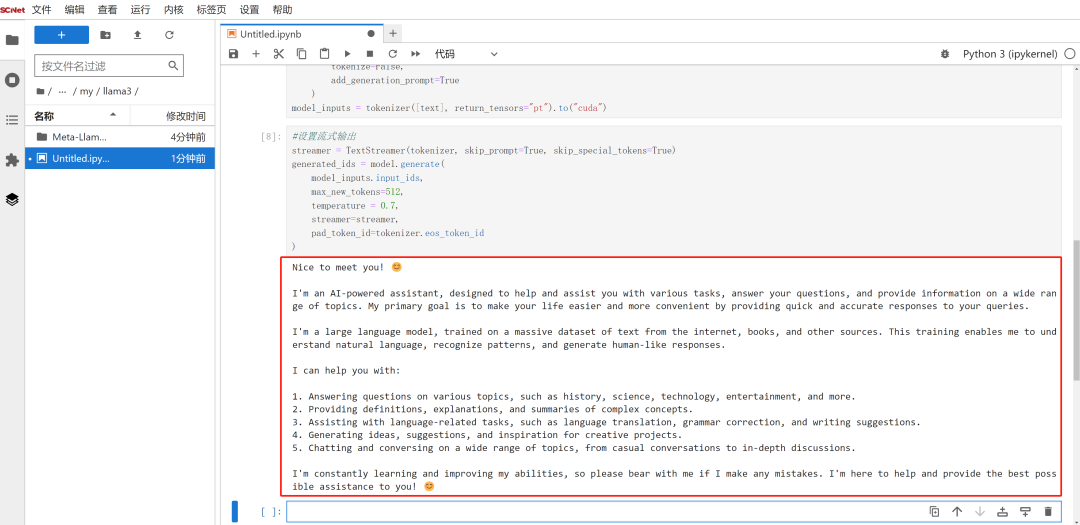This screenshot has width=1080, height=525.
Task: Interrupt the kernel with the stop icon
Action: click(x=370, y=54)
